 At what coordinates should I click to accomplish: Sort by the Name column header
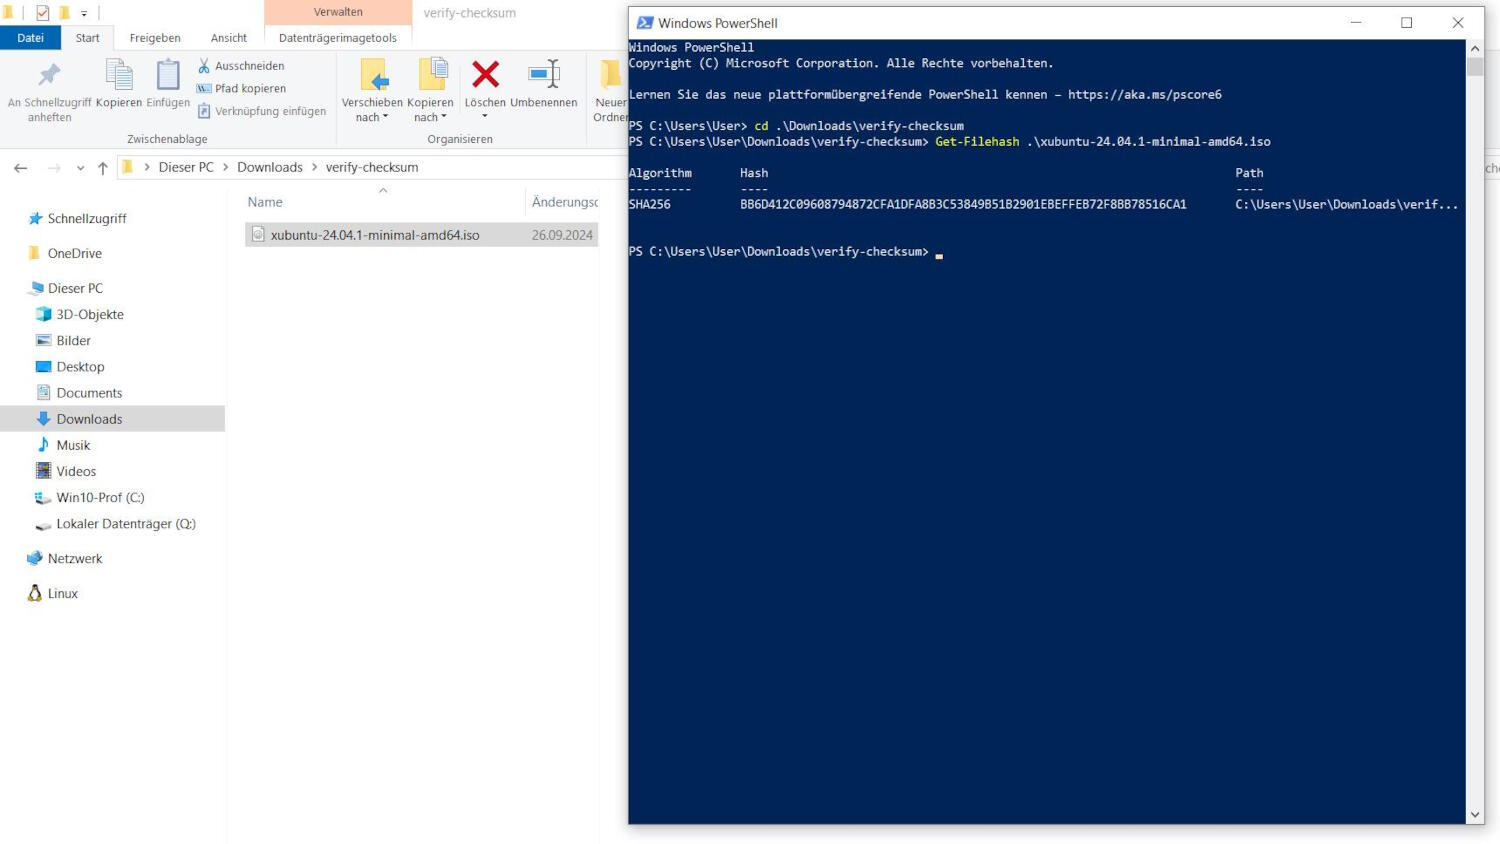pyautogui.click(x=265, y=202)
